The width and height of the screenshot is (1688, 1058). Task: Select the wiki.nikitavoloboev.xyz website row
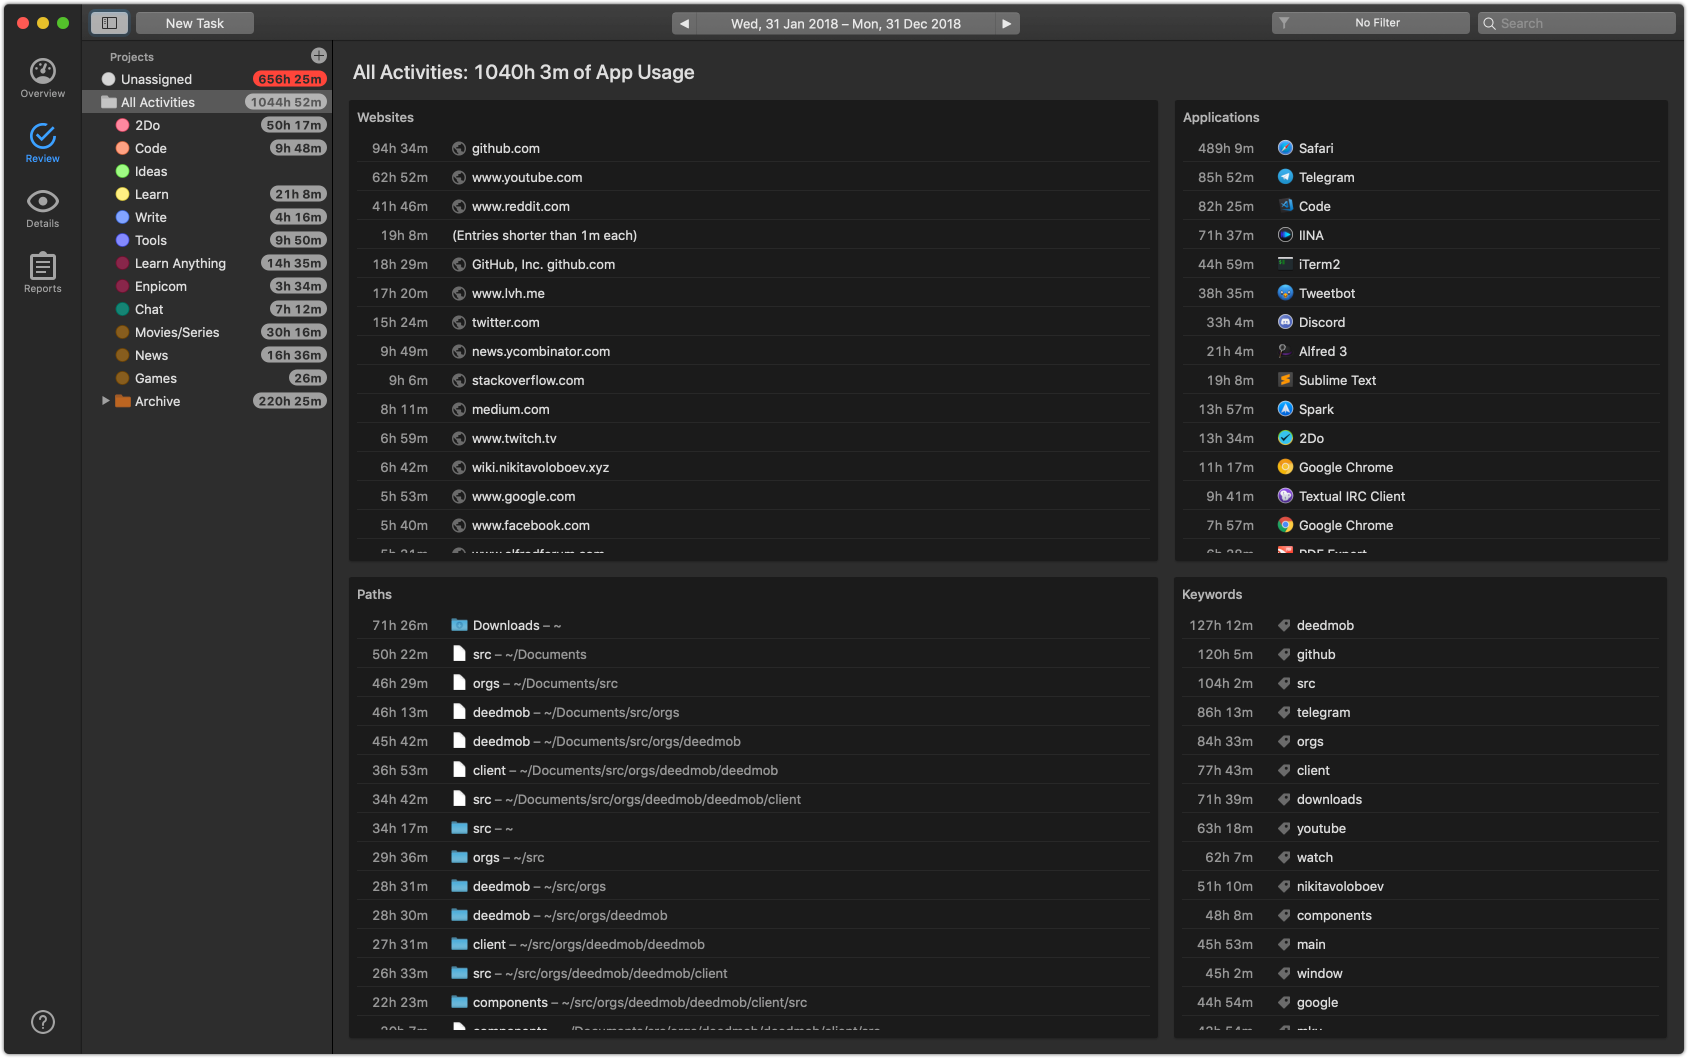(x=753, y=467)
